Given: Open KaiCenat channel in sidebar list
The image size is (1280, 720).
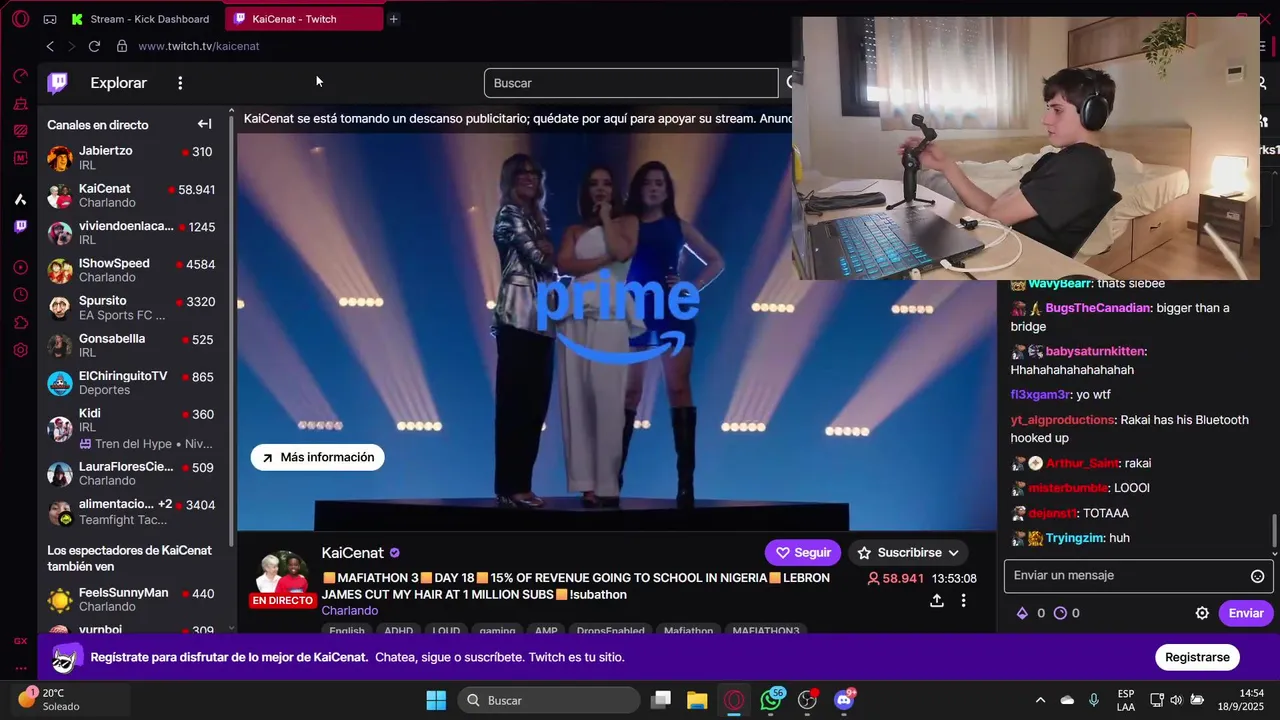Looking at the screenshot, I should (134, 195).
